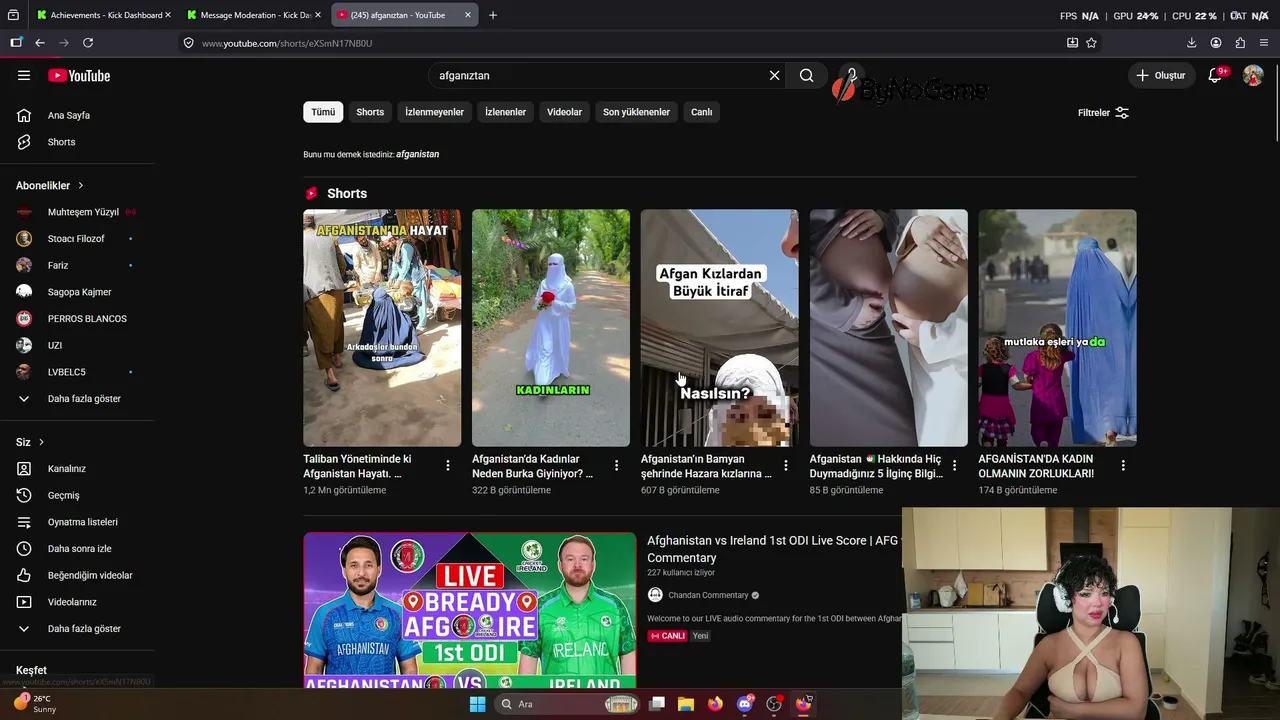
Task: Open options for 'Kadın Olmanın Zorlukları' short
Action: pos(1123,466)
